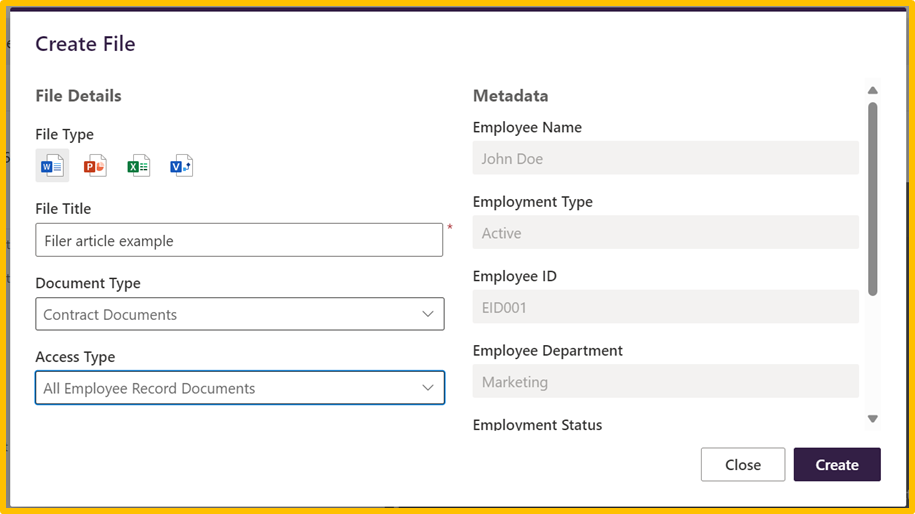Viewport: 915px width, 514px height.
Task: Click the Employee Name field showing John Doe
Action: coord(665,158)
